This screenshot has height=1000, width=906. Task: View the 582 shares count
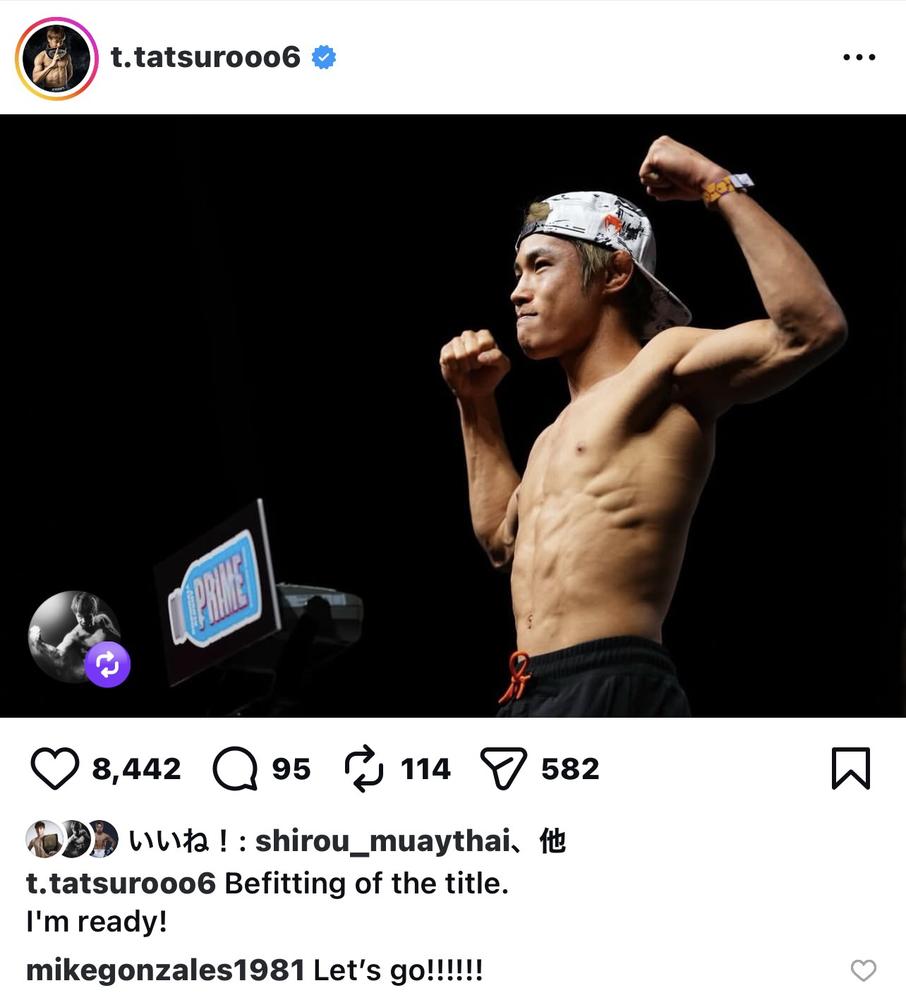[571, 768]
